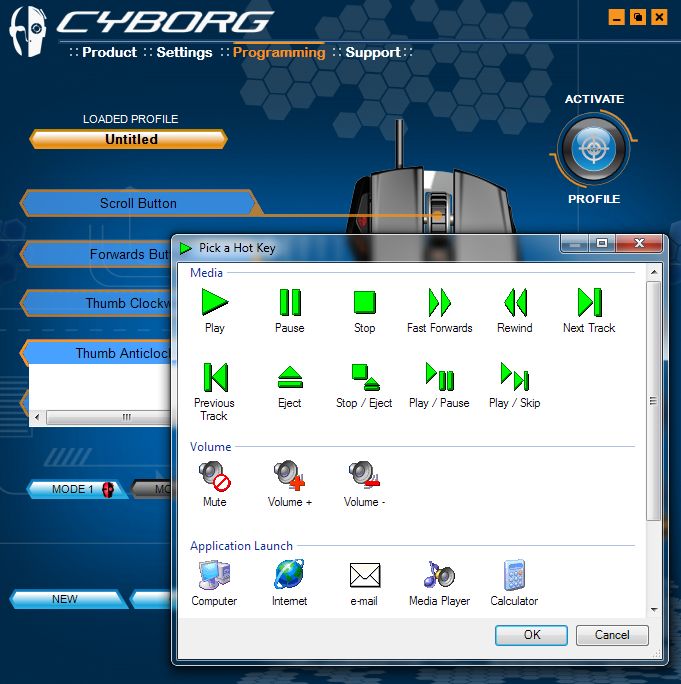Select the Calculator launch icon
The width and height of the screenshot is (681, 684).
(x=514, y=575)
